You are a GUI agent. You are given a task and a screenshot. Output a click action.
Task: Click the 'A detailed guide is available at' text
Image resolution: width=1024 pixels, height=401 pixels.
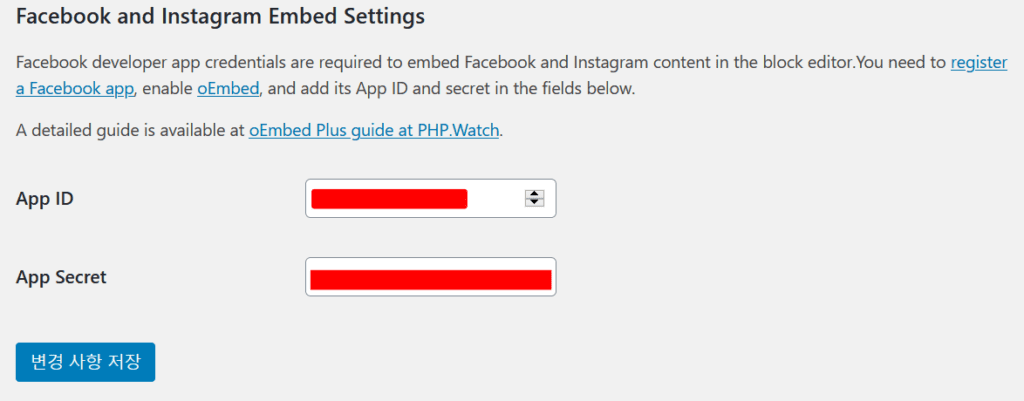130,130
